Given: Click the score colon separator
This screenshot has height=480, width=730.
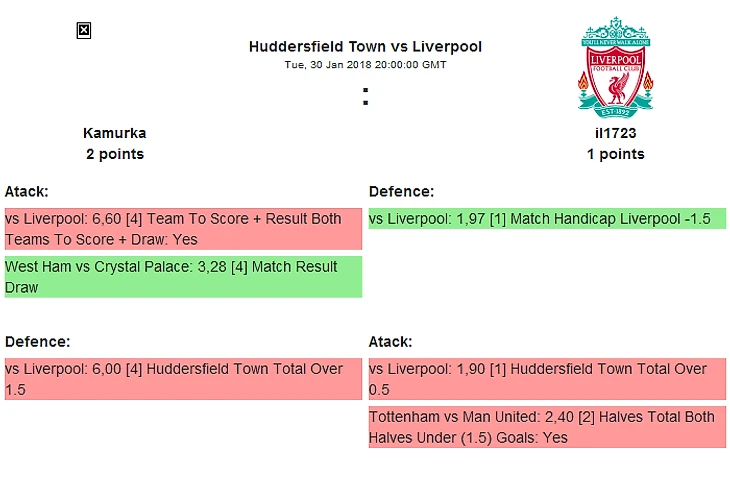Looking at the screenshot, I should 366,97.
